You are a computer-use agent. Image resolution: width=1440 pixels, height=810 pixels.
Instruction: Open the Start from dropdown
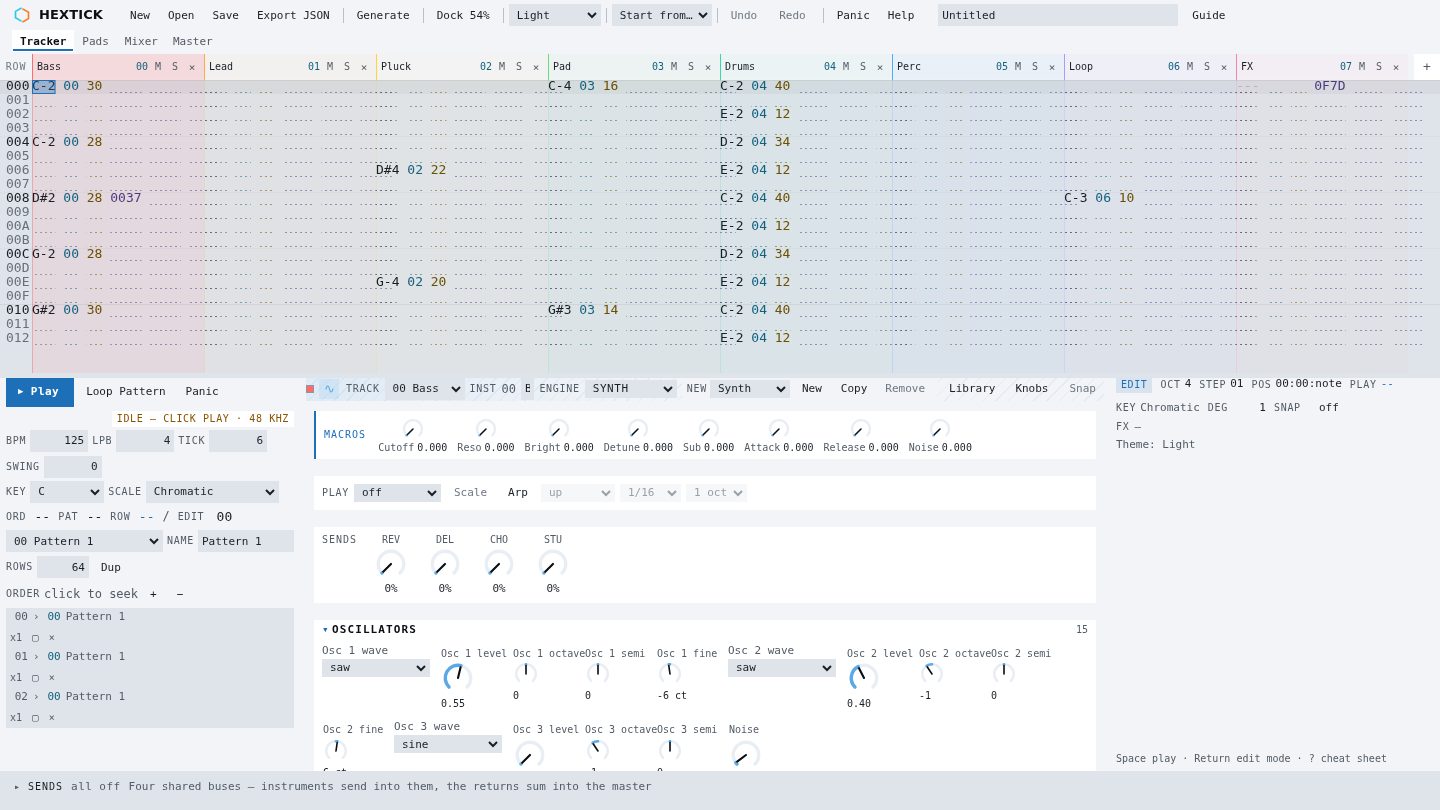tap(662, 15)
